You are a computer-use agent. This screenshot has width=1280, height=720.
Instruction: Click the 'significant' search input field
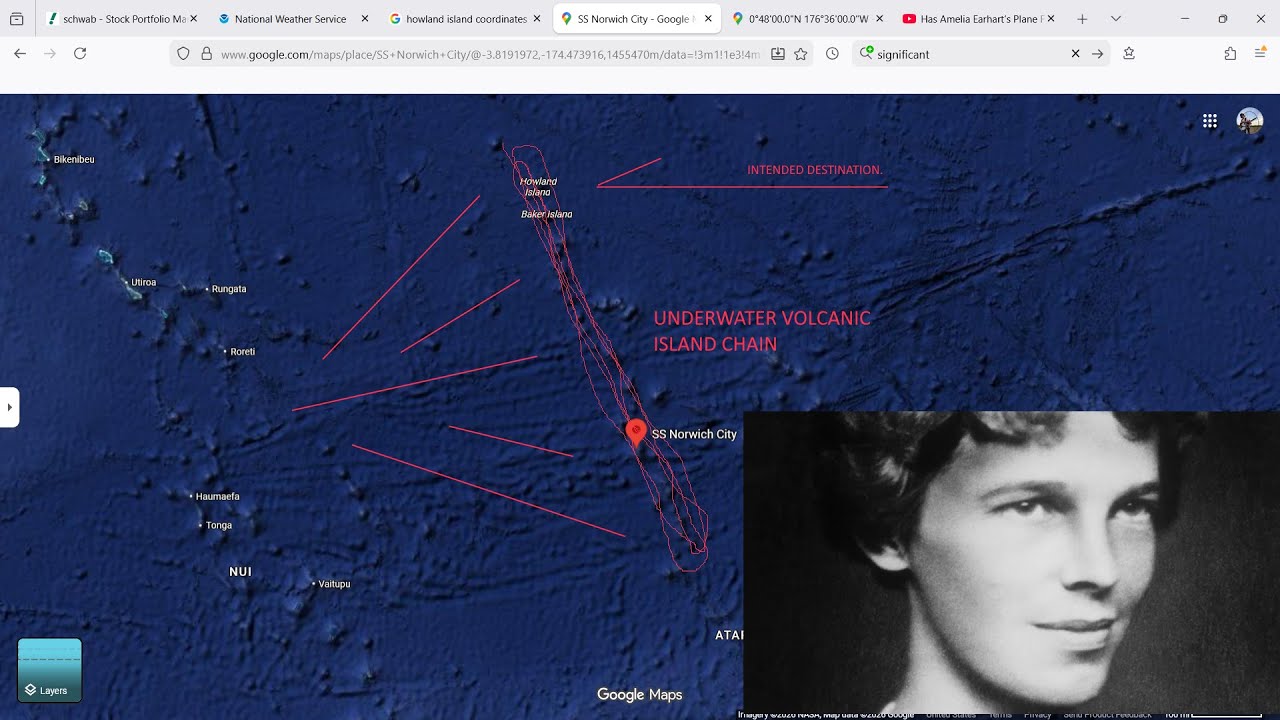[968, 54]
